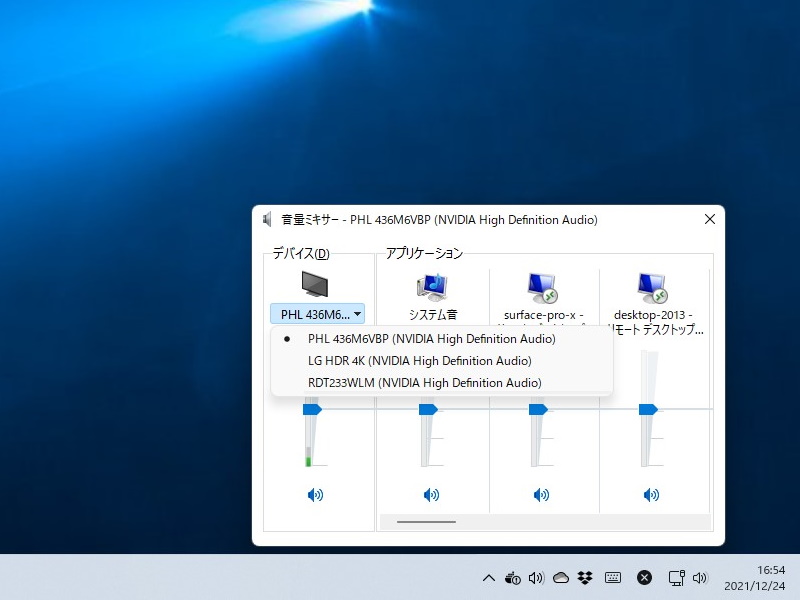Click the System Sounds (システム音) icon
Screen dimensions: 800x600
coord(432,287)
